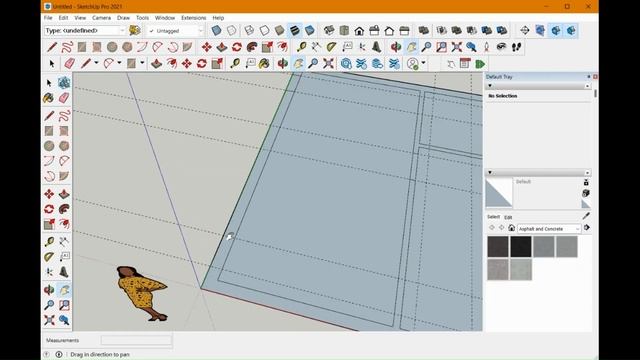Switch to Top view
The image size is (640, 360).
pyautogui.click(x=344, y=31)
